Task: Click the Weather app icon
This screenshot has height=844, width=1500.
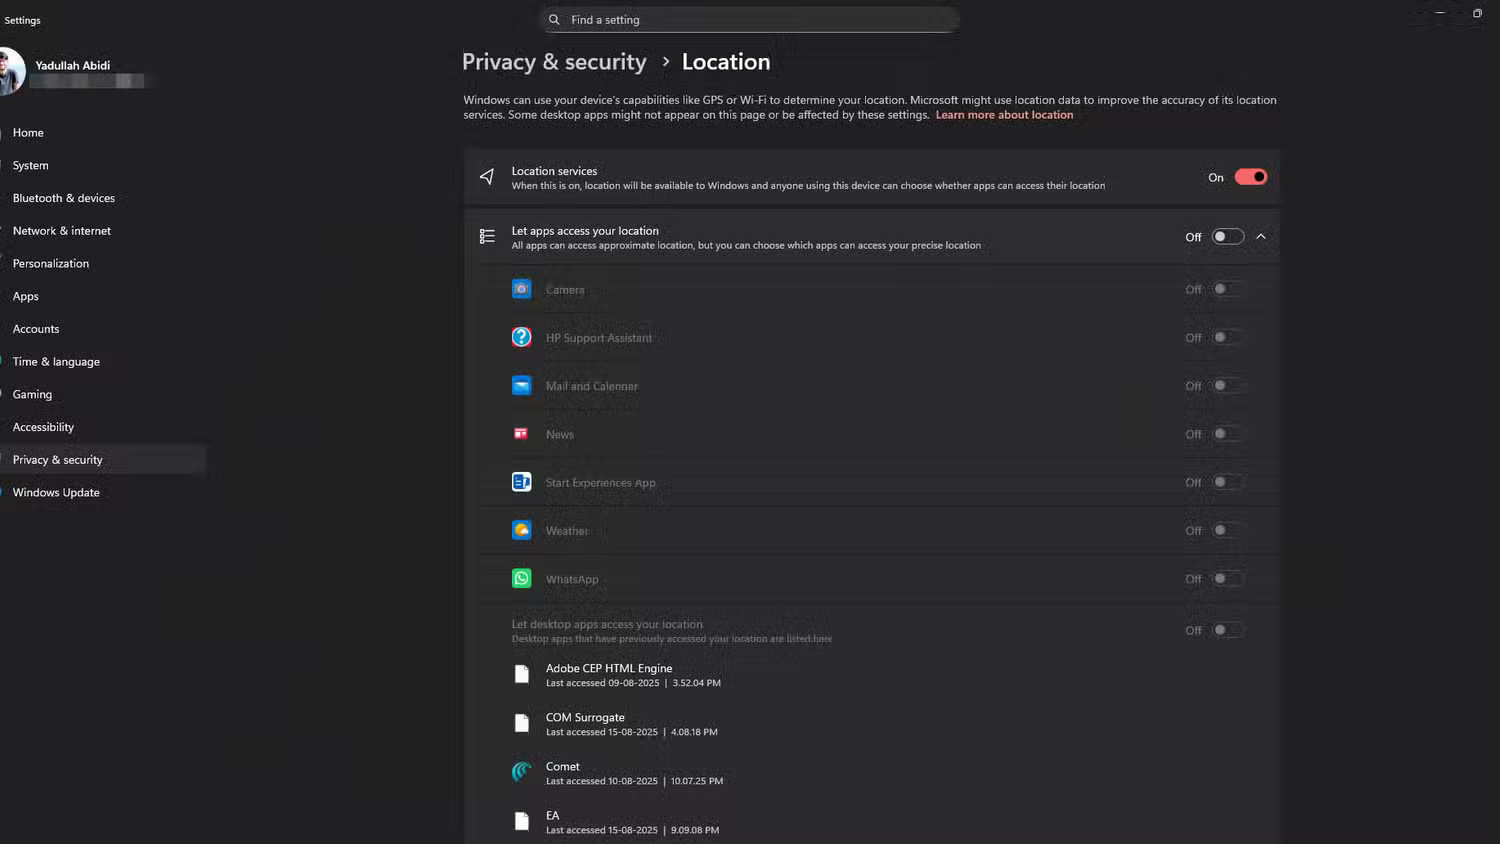Action: coord(521,530)
